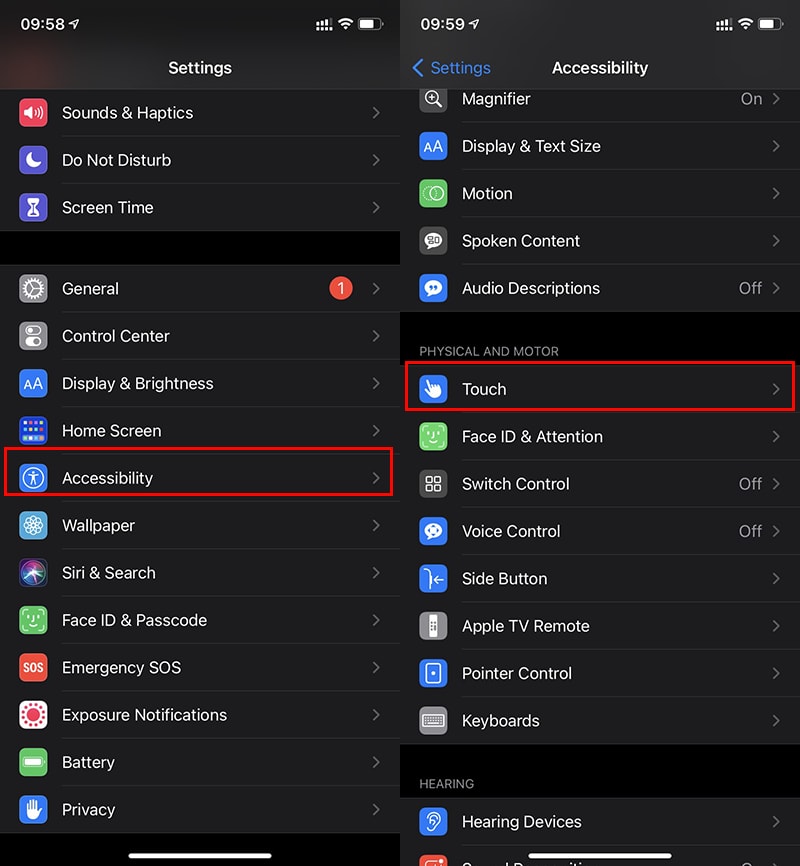Tap the Battery icon in Settings list
Viewport: 800px width, 866px height.
coord(33,762)
